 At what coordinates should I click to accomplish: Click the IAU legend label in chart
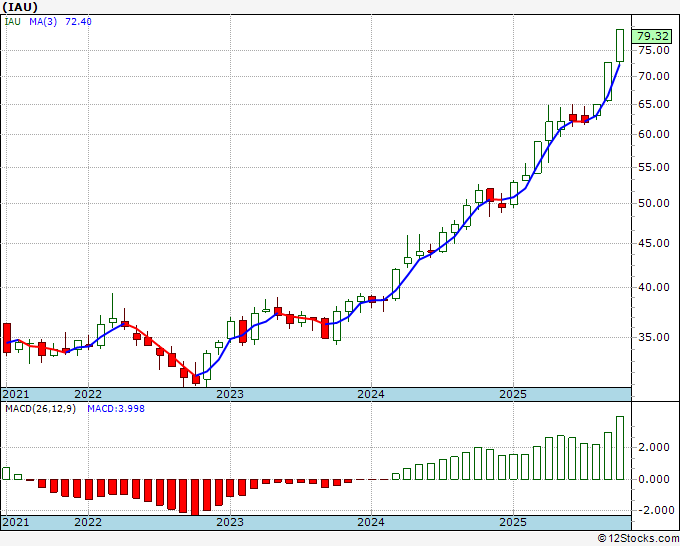click(x=13, y=22)
